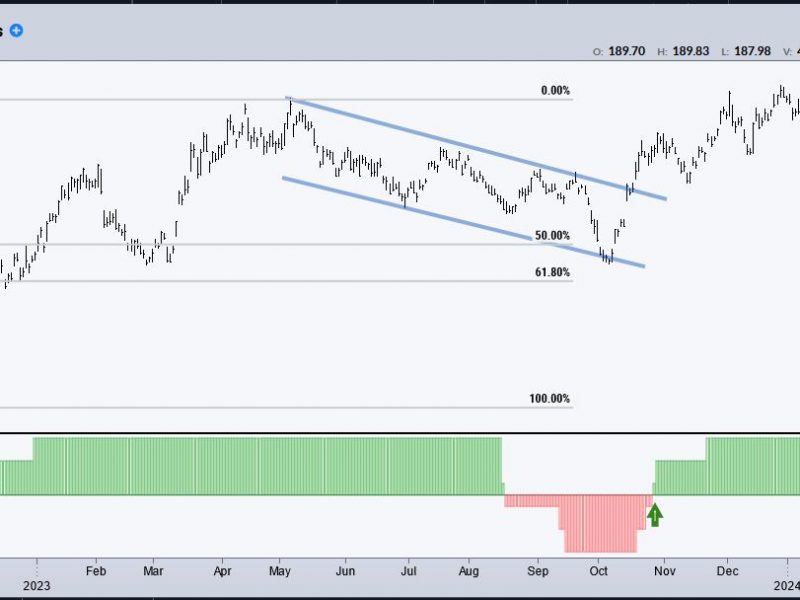The height and width of the screenshot is (600, 800).
Task: Click the 61.80% Fibonacci level label
Action: (552, 272)
